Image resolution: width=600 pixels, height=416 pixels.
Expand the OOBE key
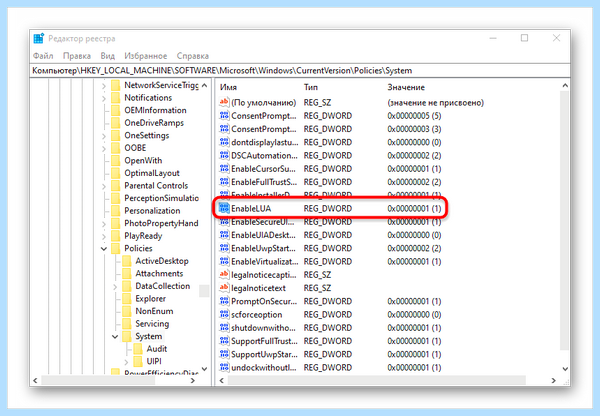point(104,148)
